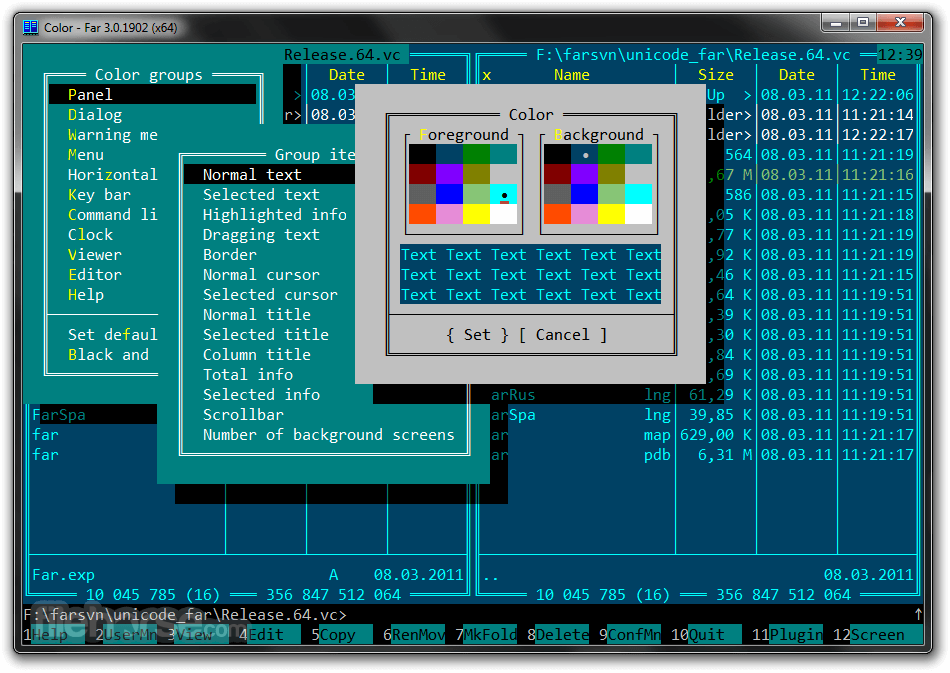Select green in the Foreground palette

point(476,154)
